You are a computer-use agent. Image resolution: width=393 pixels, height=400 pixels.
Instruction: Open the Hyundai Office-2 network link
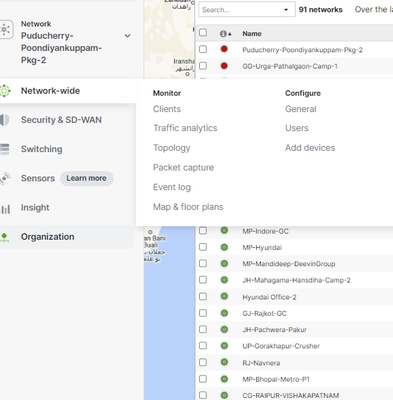coord(269,297)
